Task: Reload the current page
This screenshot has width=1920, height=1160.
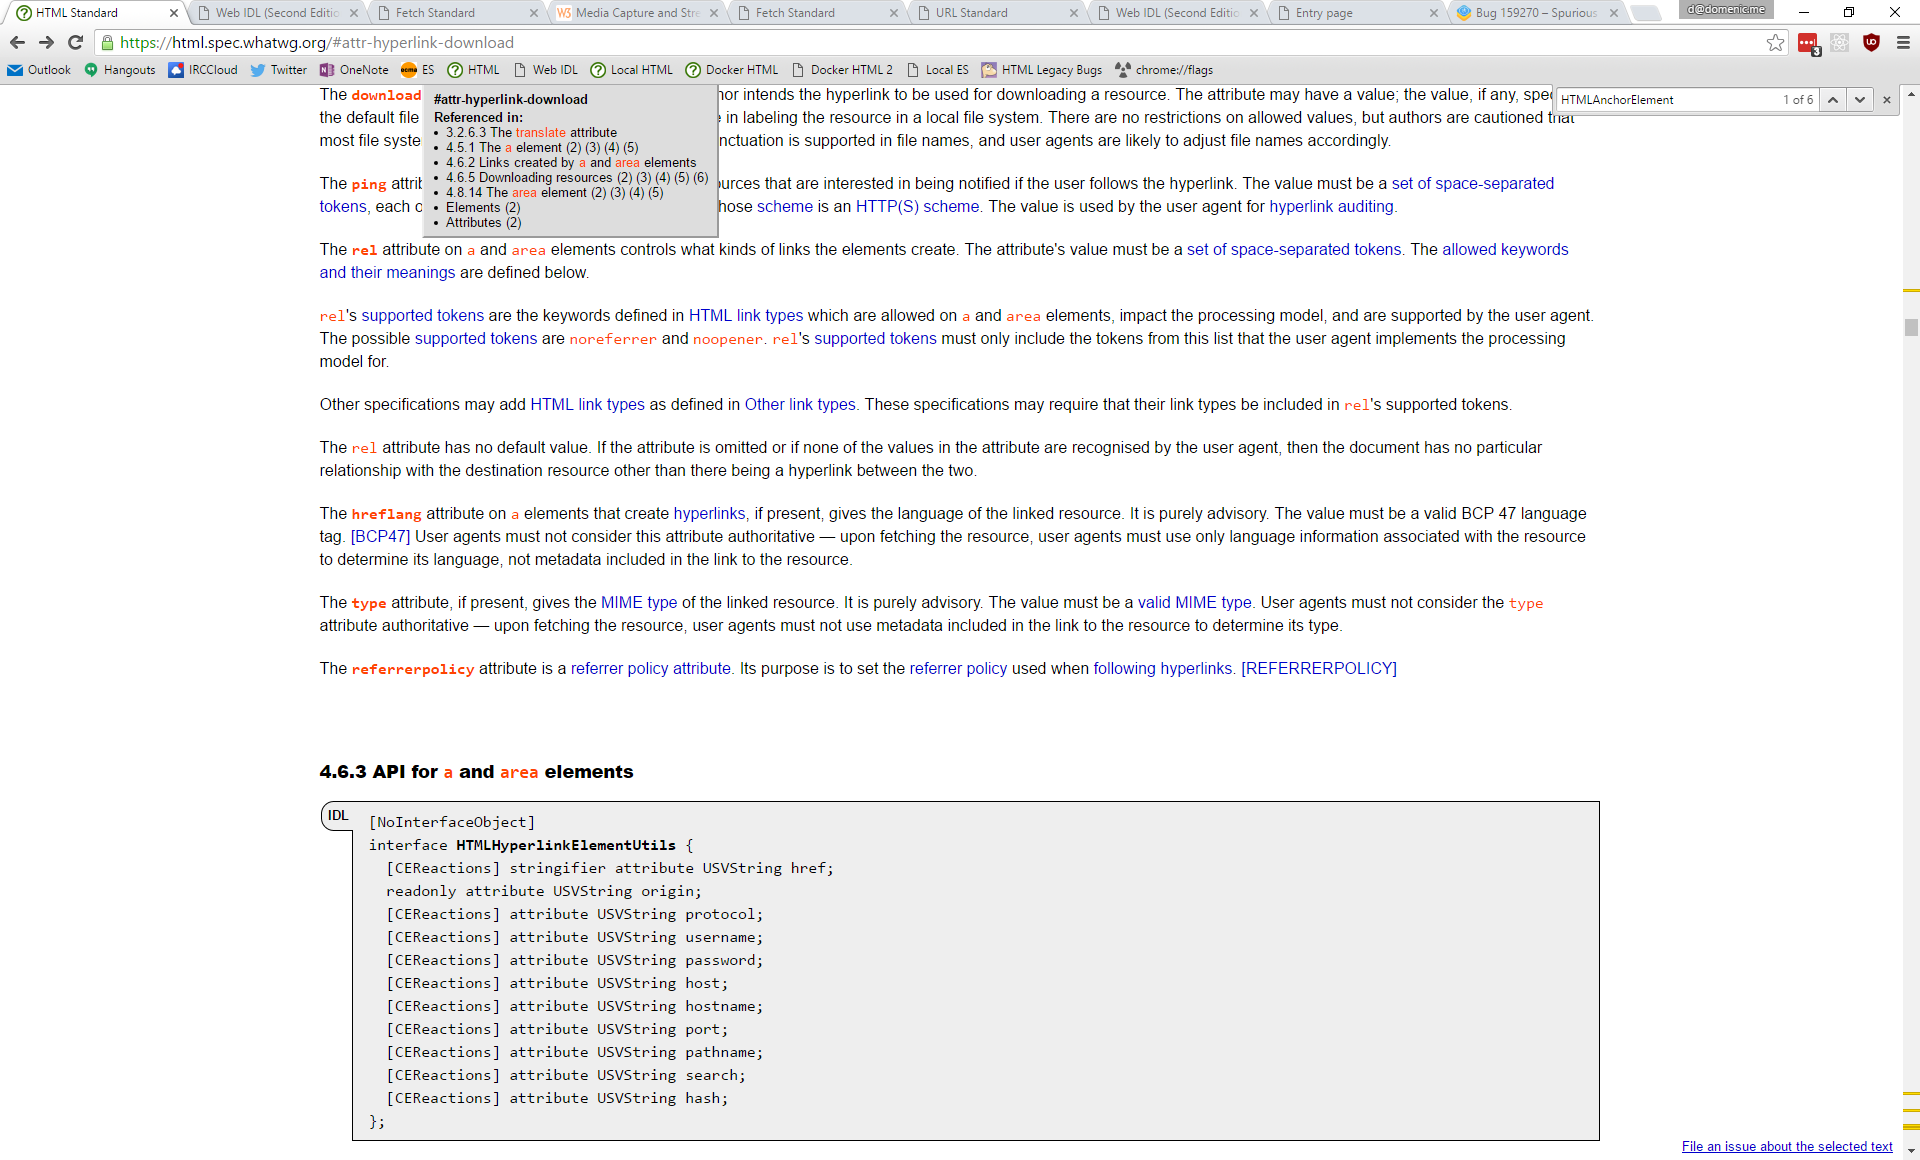Action: 75,43
